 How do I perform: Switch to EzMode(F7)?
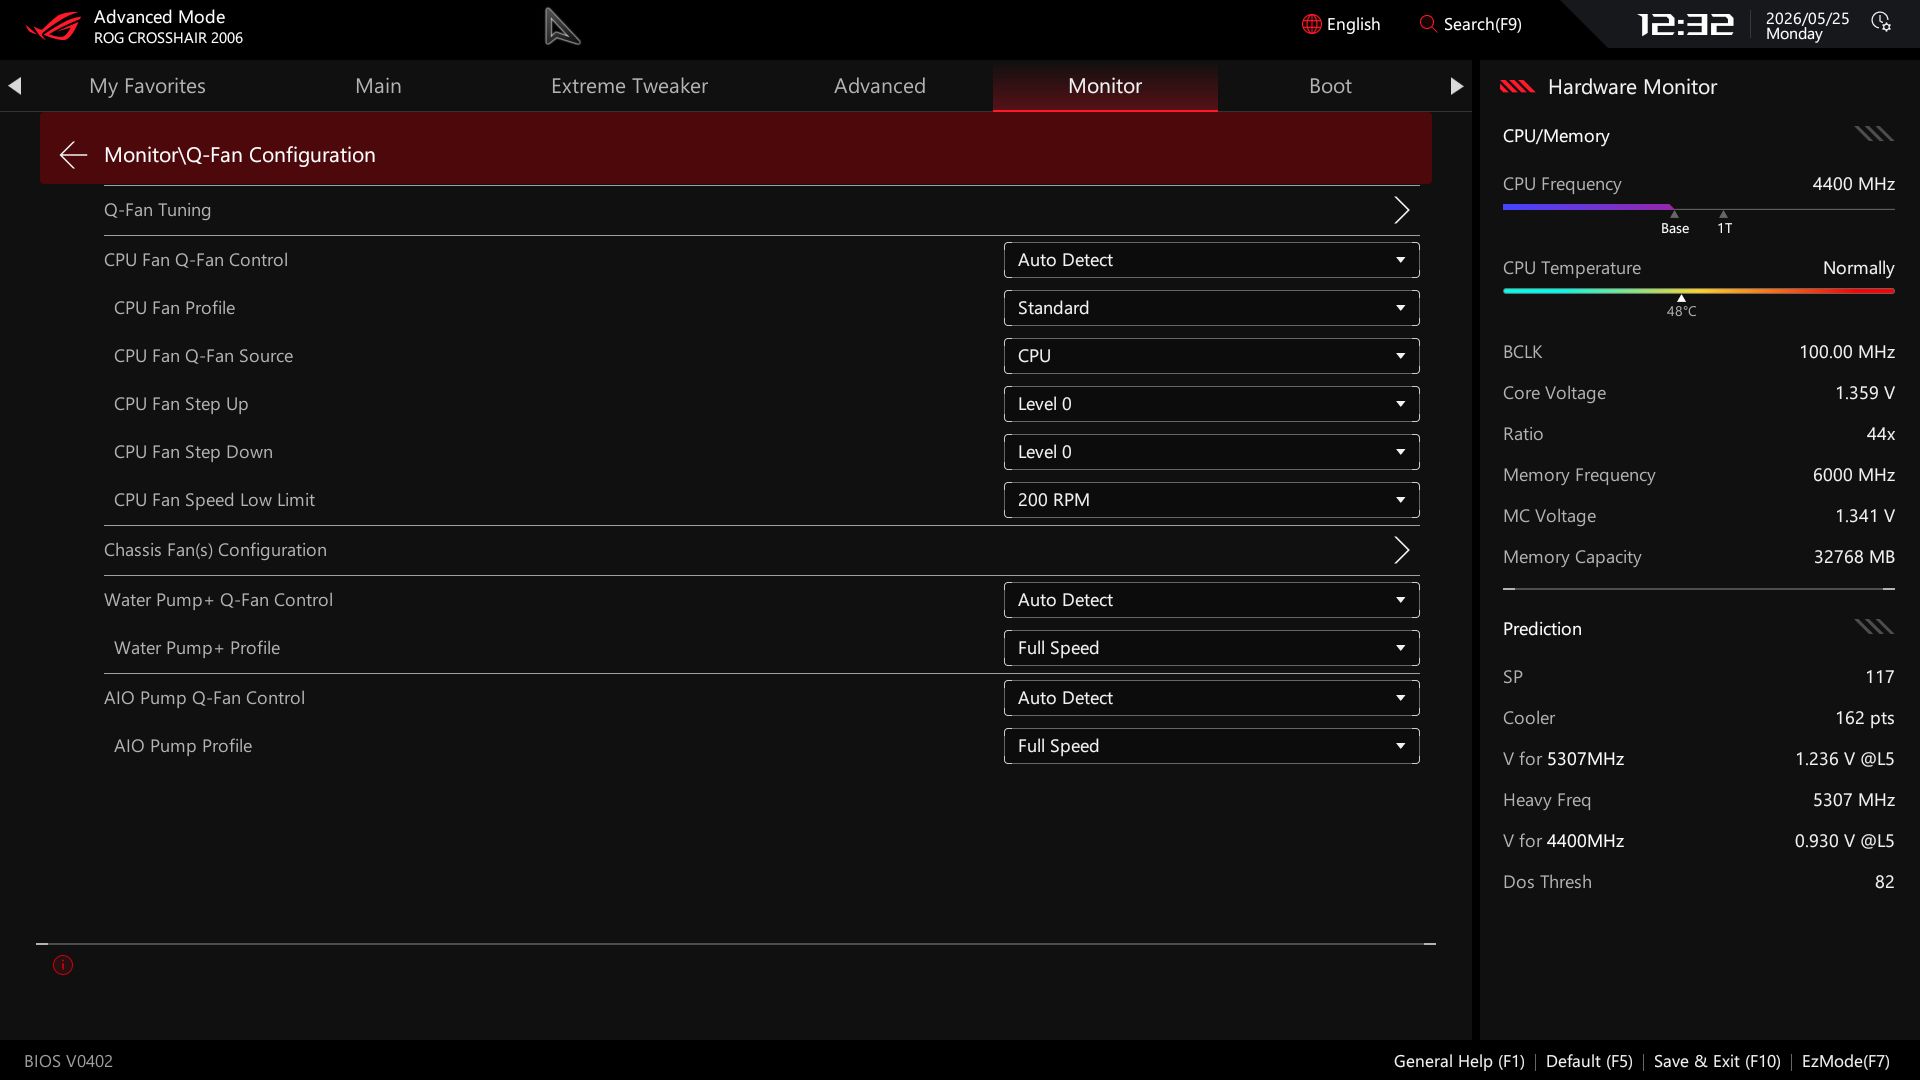[x=1845, y=1061]
